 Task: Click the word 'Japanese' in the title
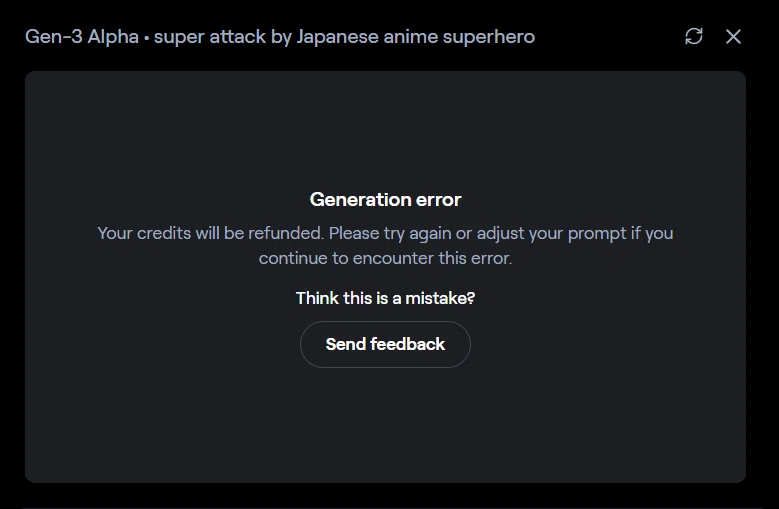coord(337,37)
